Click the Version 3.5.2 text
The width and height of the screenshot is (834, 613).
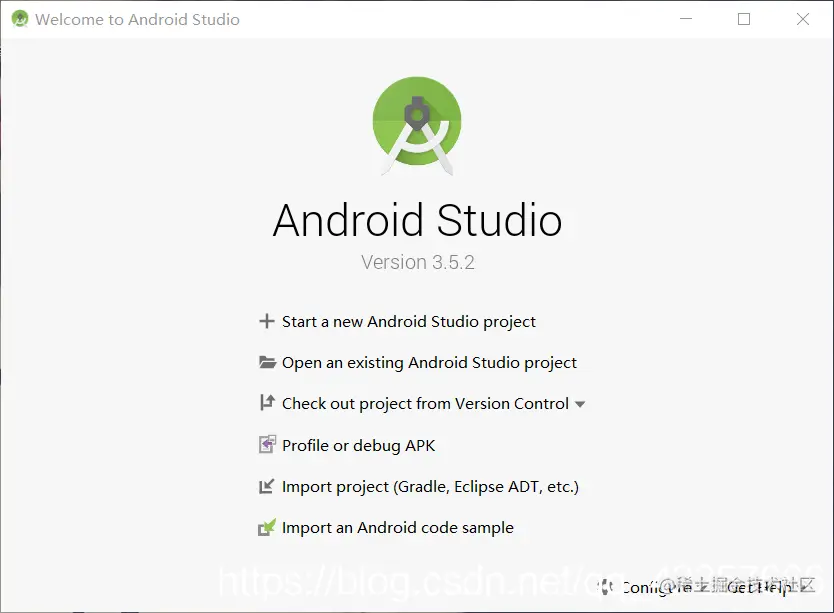pyautogui.click(x=418, y=262)
